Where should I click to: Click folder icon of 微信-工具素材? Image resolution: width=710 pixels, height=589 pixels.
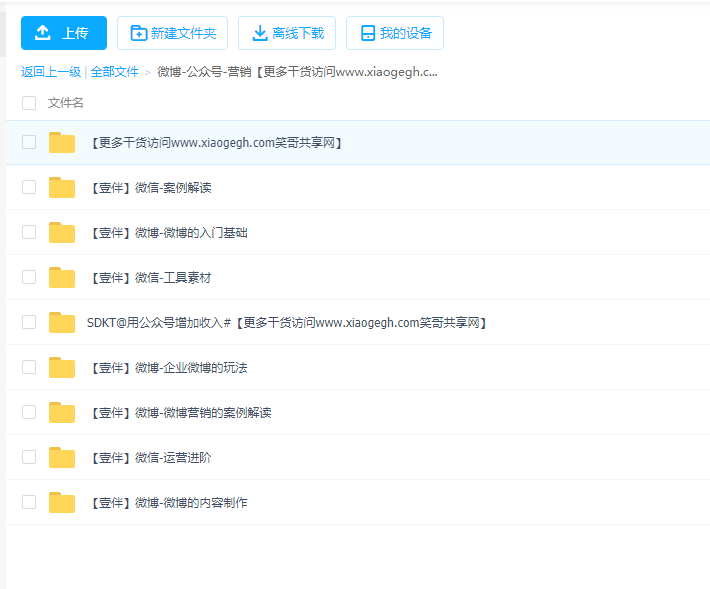point(62,277)
